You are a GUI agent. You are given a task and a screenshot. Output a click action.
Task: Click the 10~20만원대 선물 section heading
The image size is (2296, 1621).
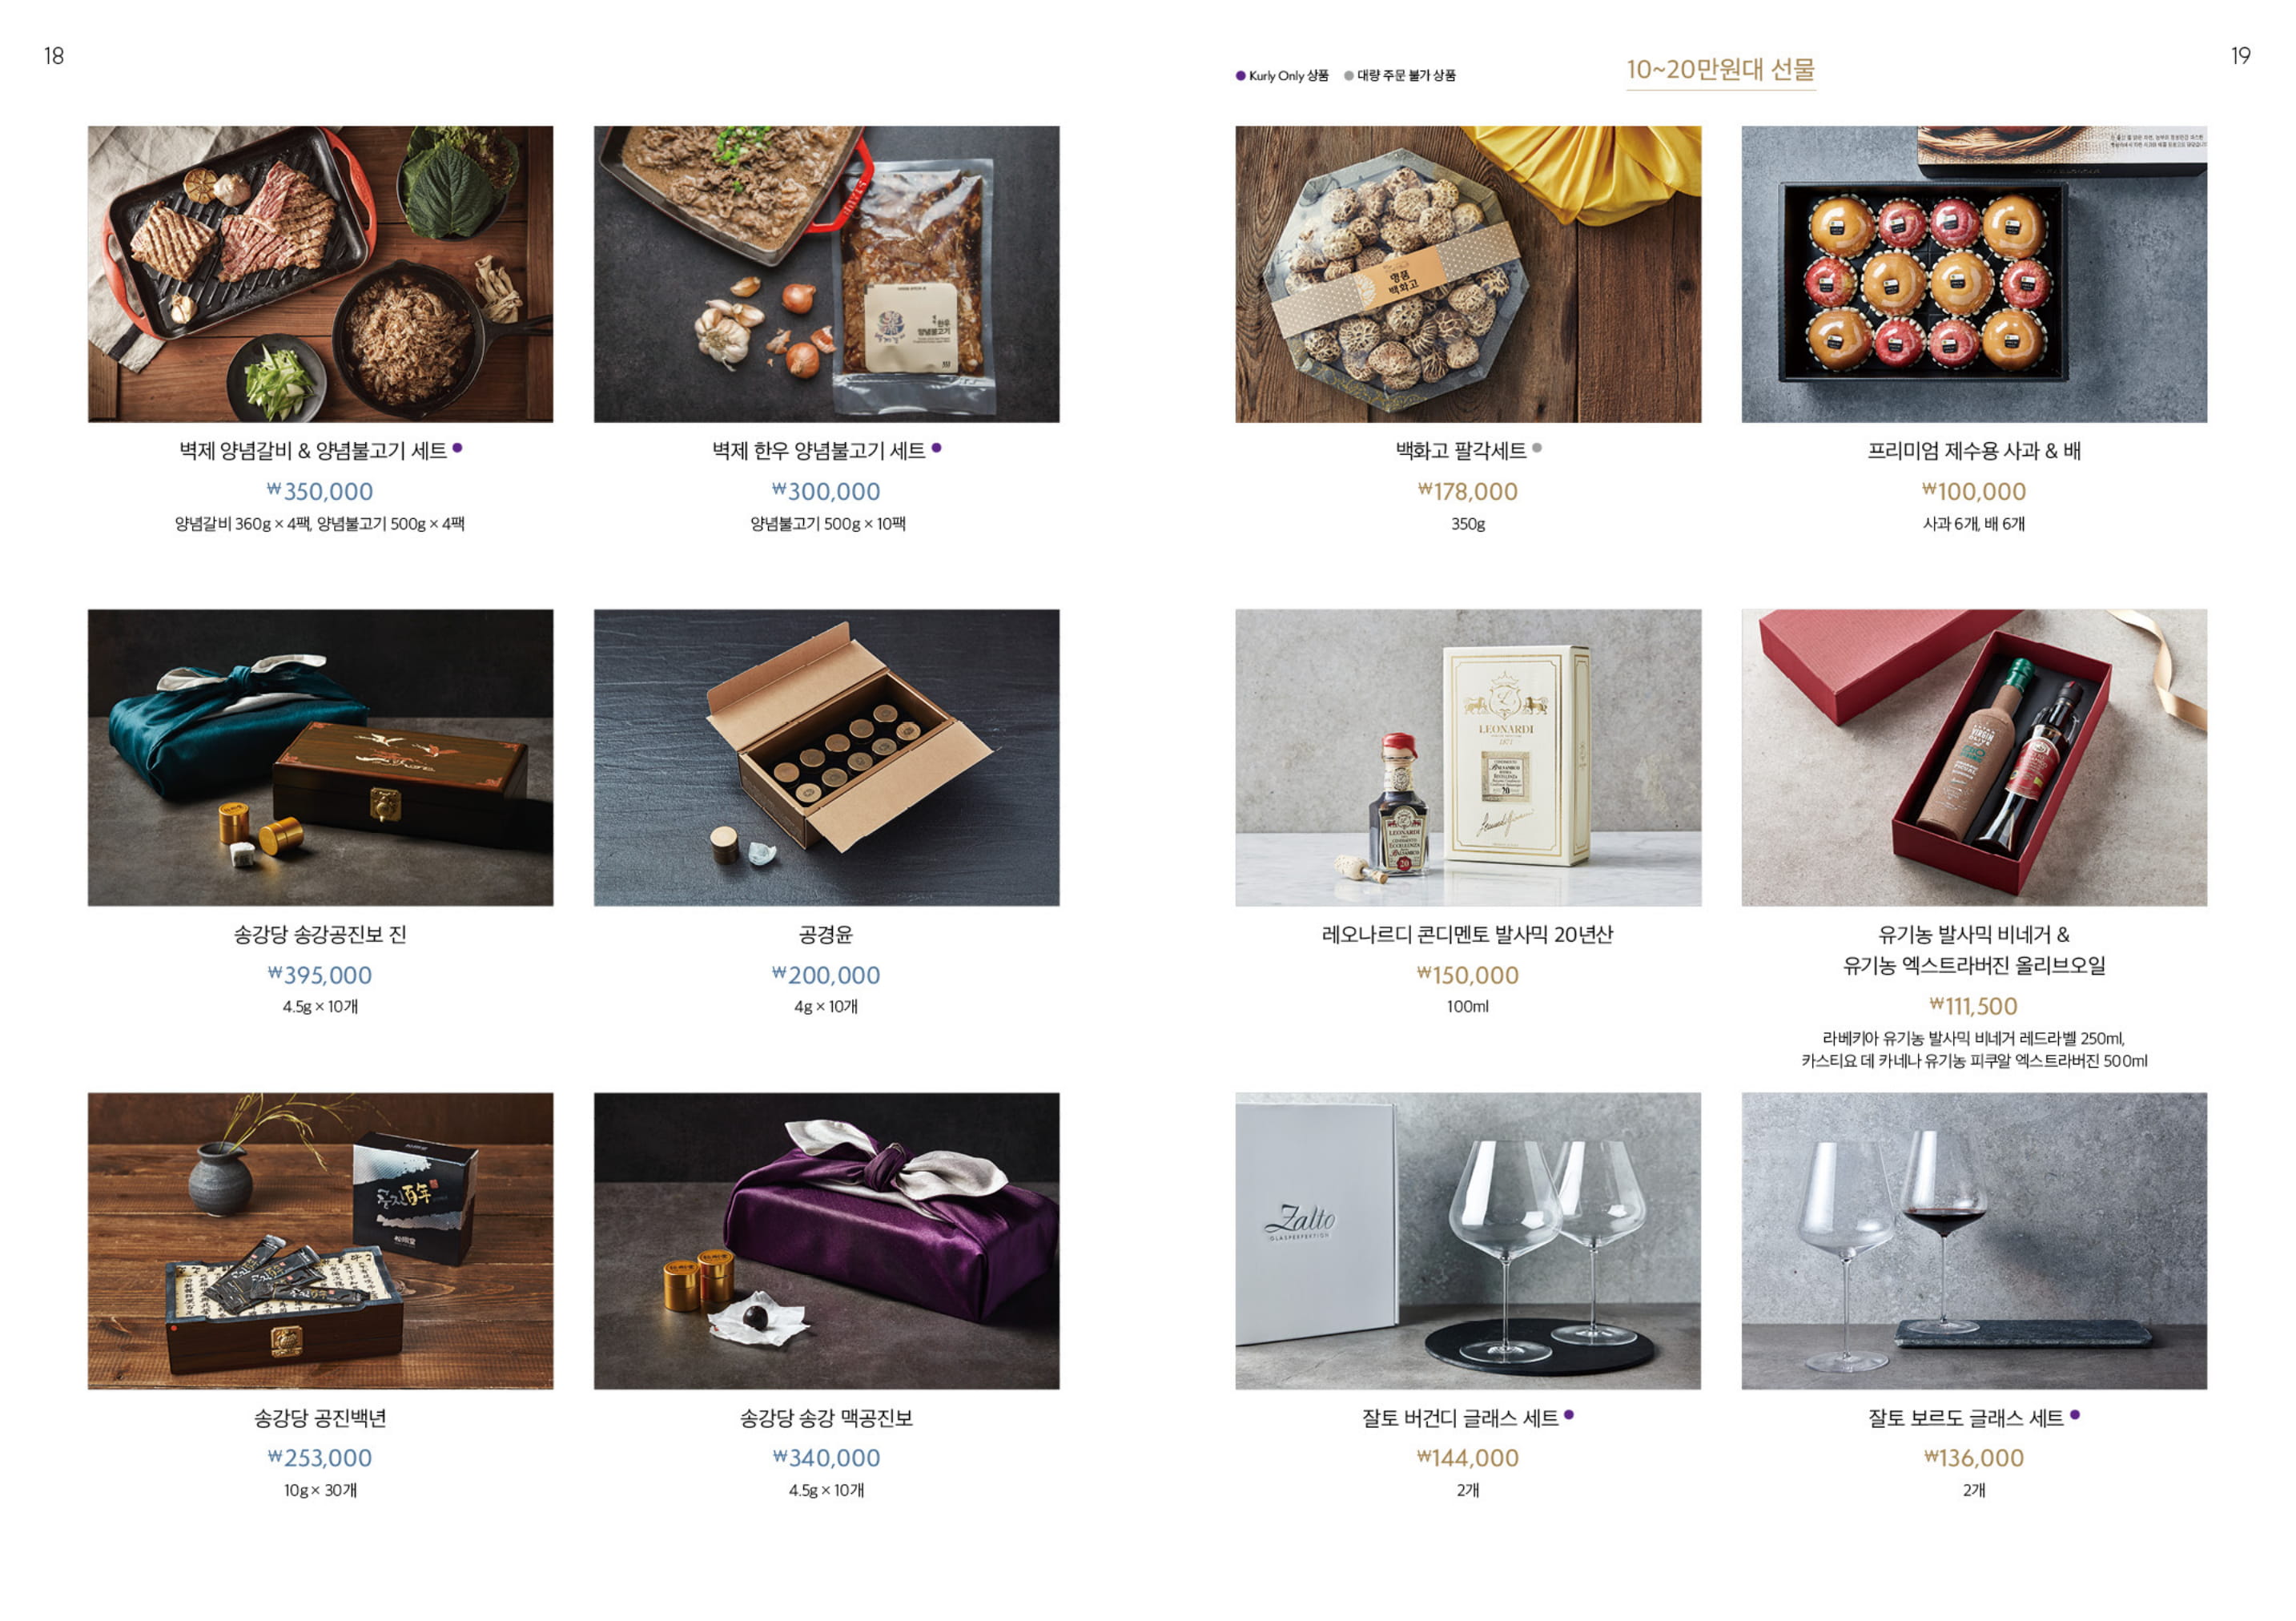click(x=1720, y=70)
